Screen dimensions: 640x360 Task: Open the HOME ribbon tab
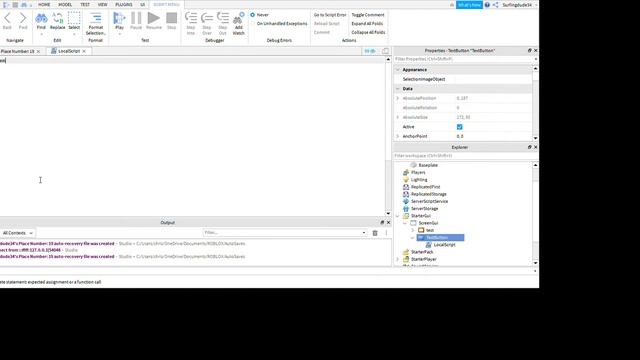(x=44, y=4)
